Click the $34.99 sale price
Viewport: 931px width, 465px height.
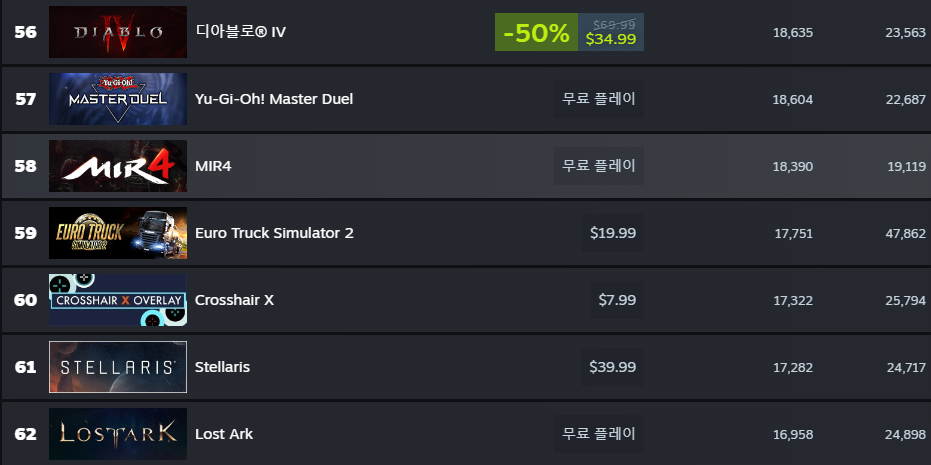point(610,39)
